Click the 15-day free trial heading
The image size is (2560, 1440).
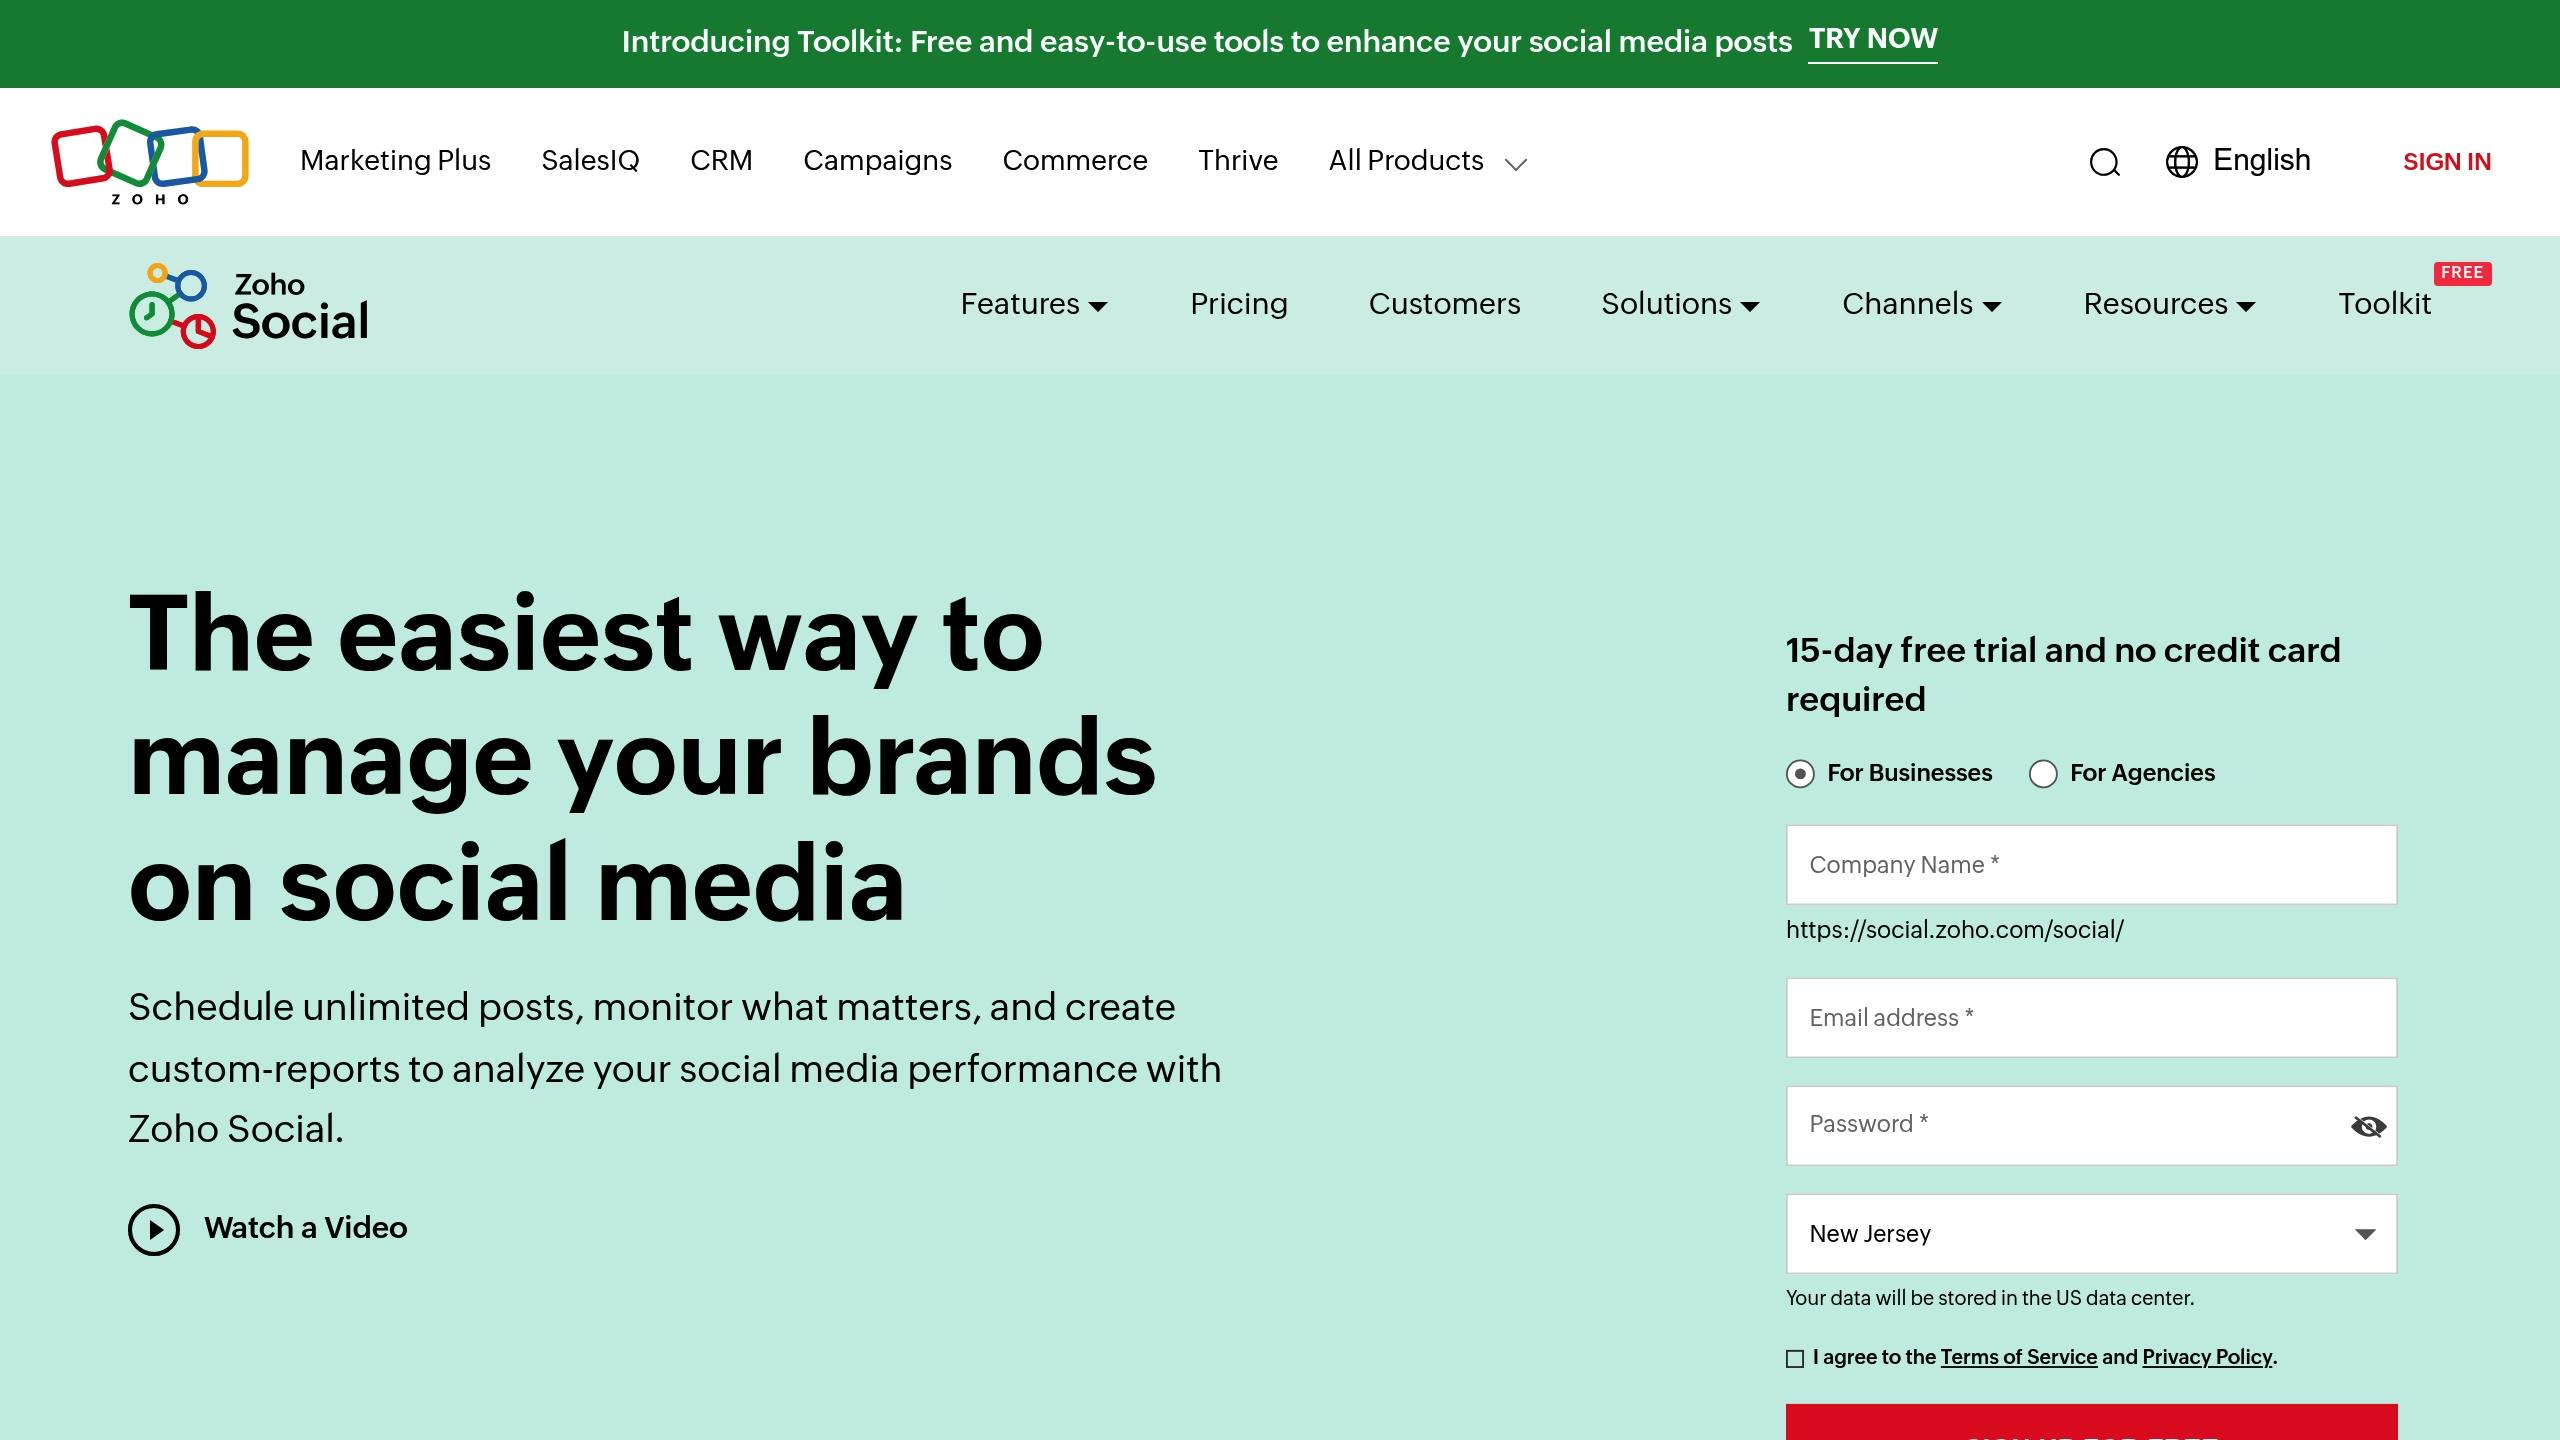tap(2063, 675)
